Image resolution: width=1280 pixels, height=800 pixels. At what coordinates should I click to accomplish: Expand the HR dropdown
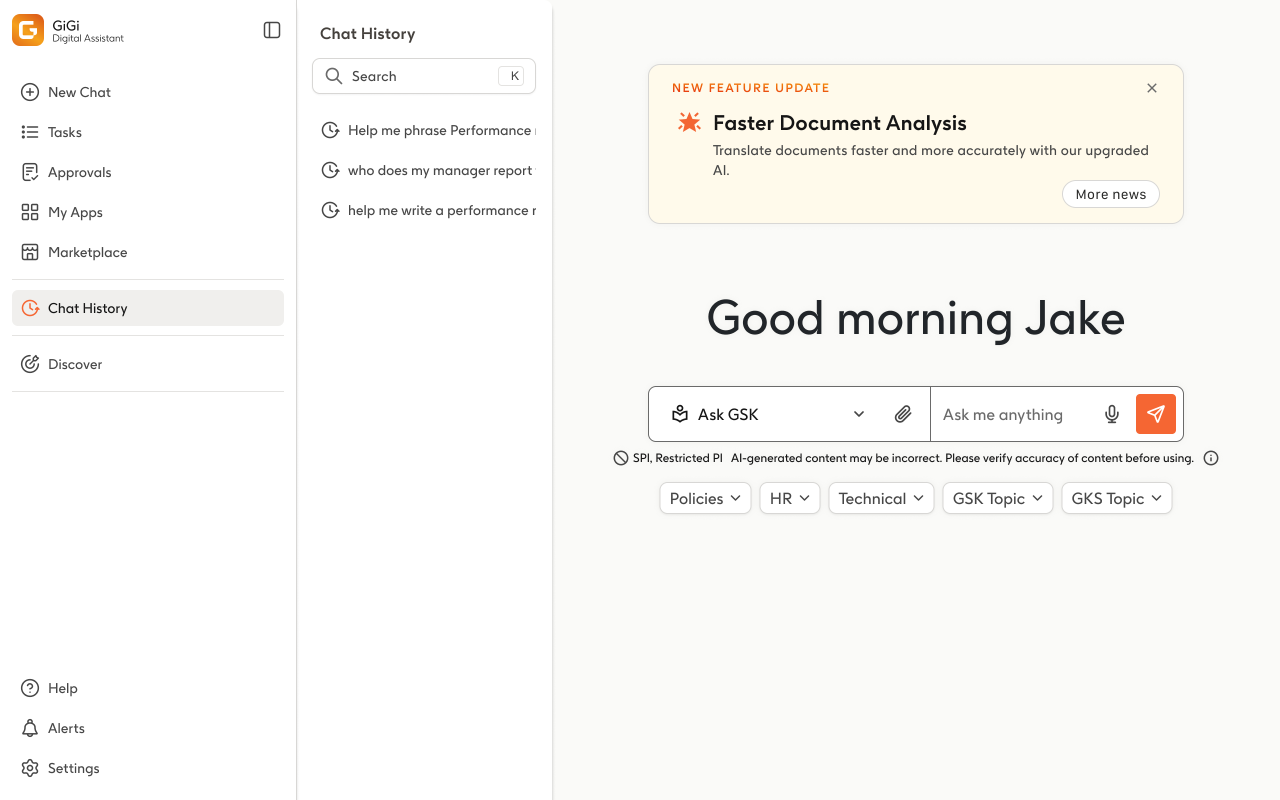pos(790,498)
